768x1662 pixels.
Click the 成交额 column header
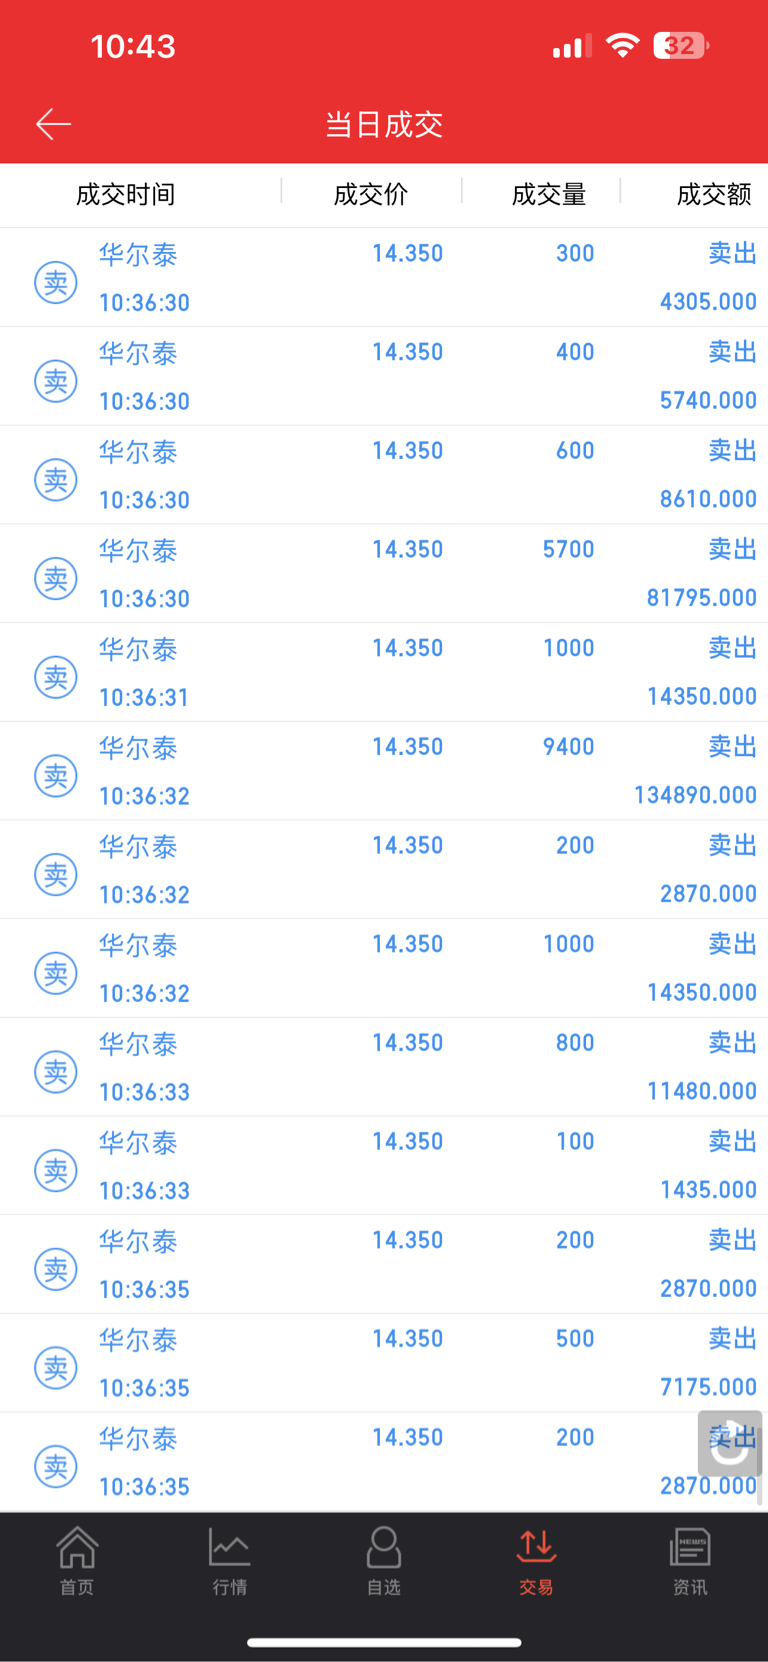713,194
